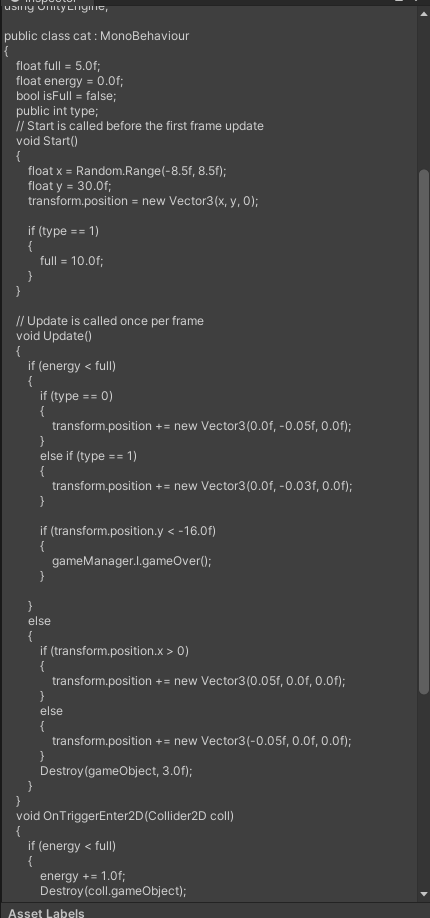Click the 'bool isFull = false;' declaration
Viewport: 430px width, 918px height.
coord(66,95)
